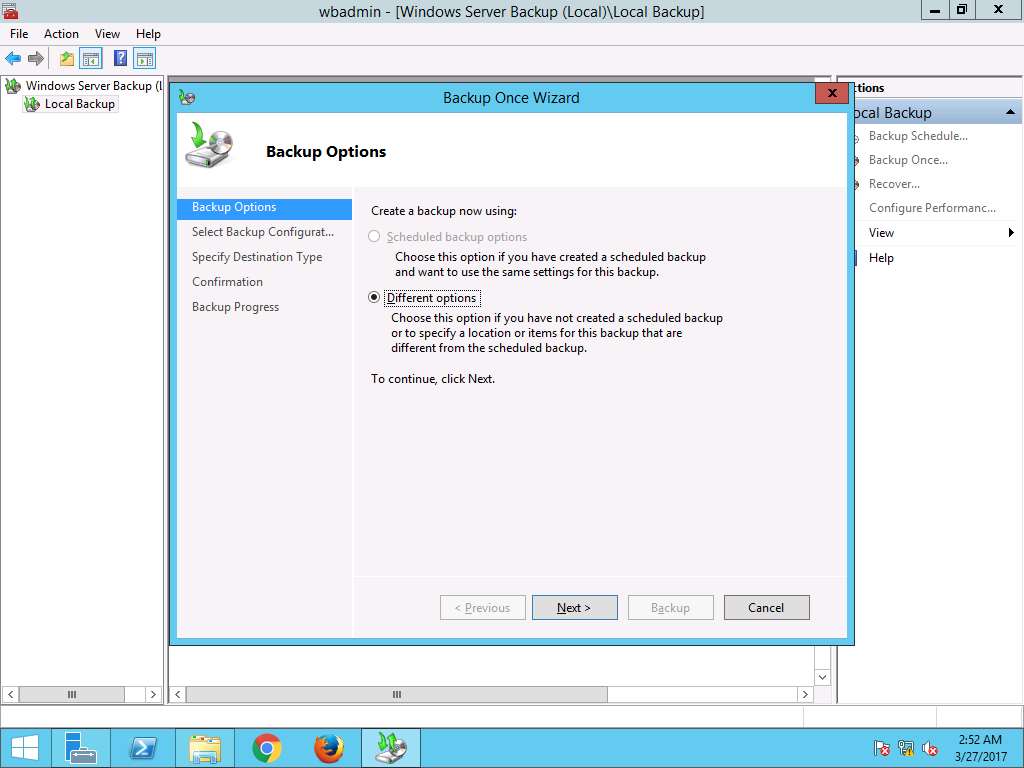Click the Confirmation wizard step
Image resolution: width=1024 pixels, height=768 pixels.
[x=227, y=281]
